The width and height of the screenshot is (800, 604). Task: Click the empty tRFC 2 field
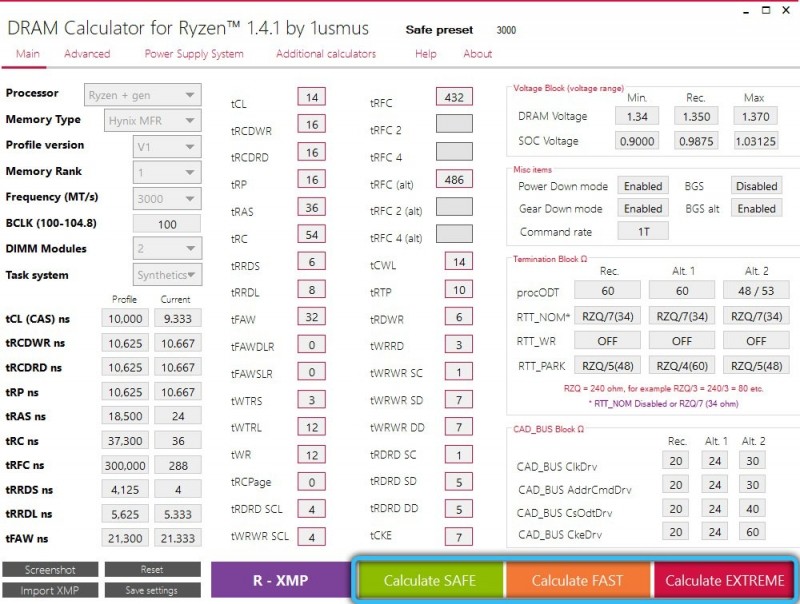(x=454, y=123)
